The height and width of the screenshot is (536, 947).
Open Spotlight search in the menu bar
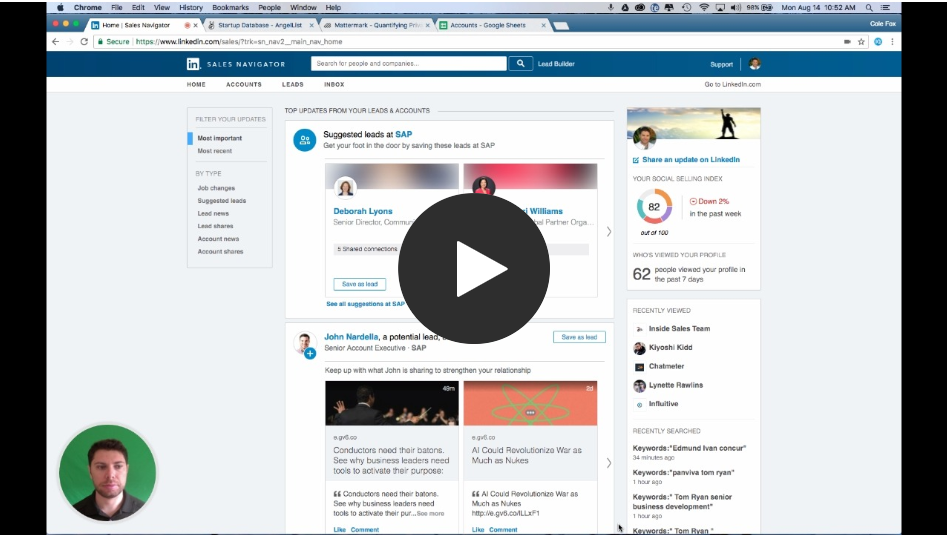[x=869, y=8]
